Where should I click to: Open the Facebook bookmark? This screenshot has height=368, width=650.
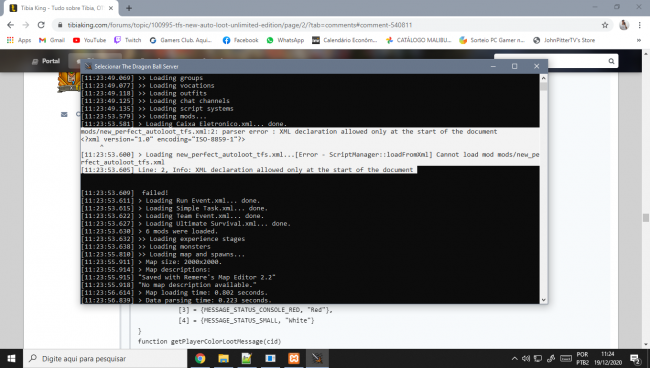[240, 40]
